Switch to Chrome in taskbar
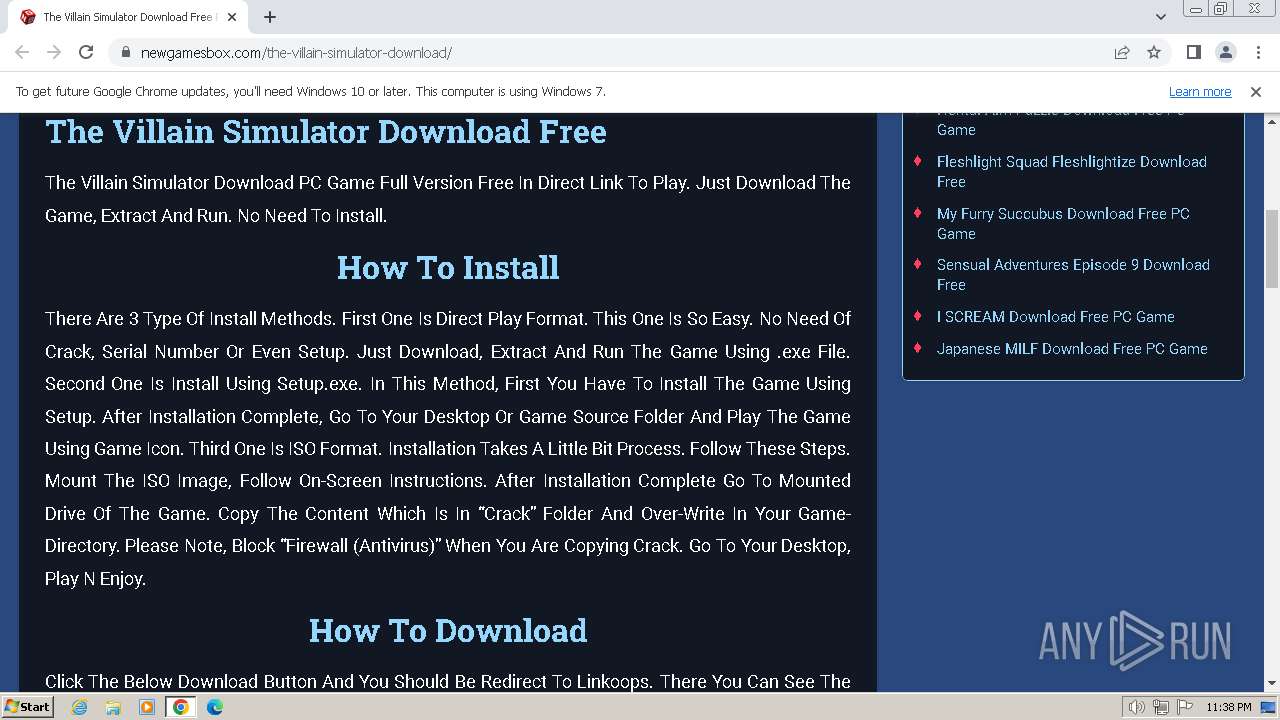The image size is (1280, 720). 181,707
